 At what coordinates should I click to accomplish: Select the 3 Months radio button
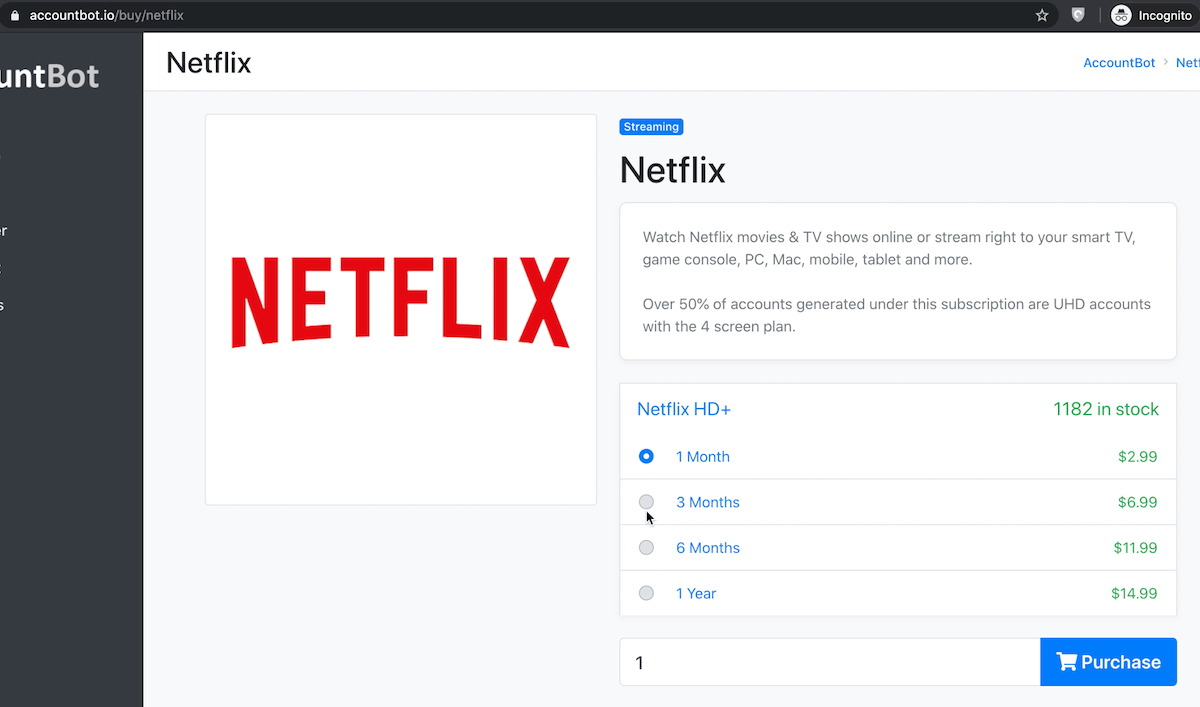click(646, 502)
